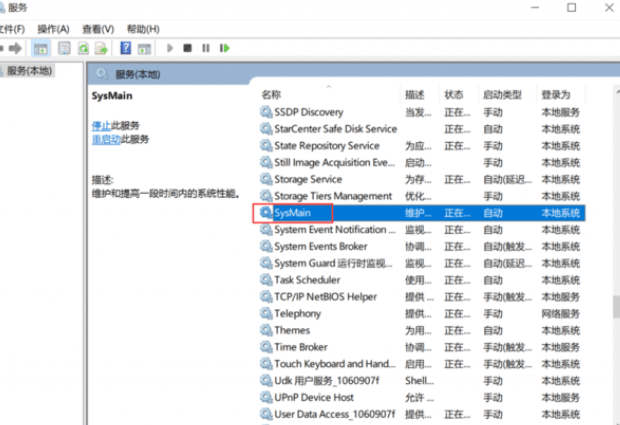Open the 文件(F) menu
Viewport: 620px width, 425px height.
pos(12,29)
